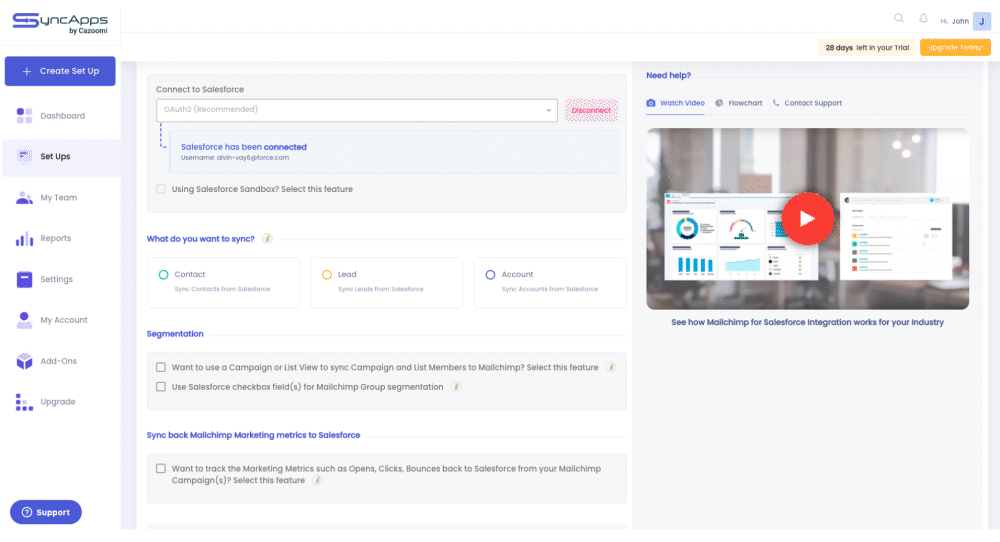
Task: Click the camera icon beside Watch Video
Action: click(x=651, y=103)
